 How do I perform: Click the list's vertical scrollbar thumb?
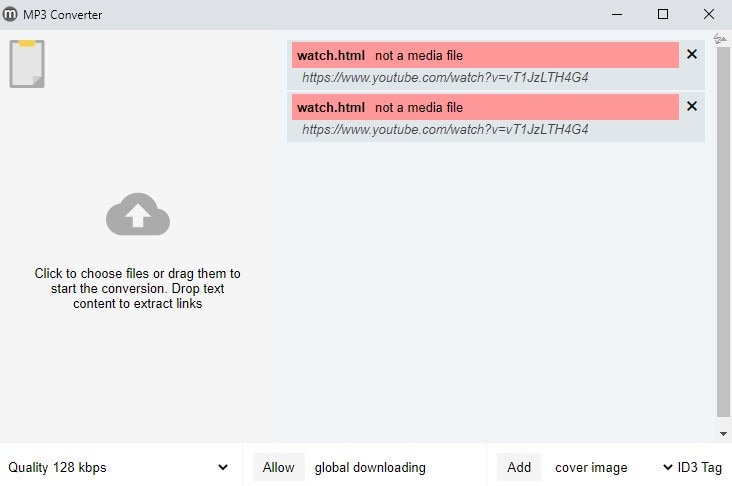723,232
